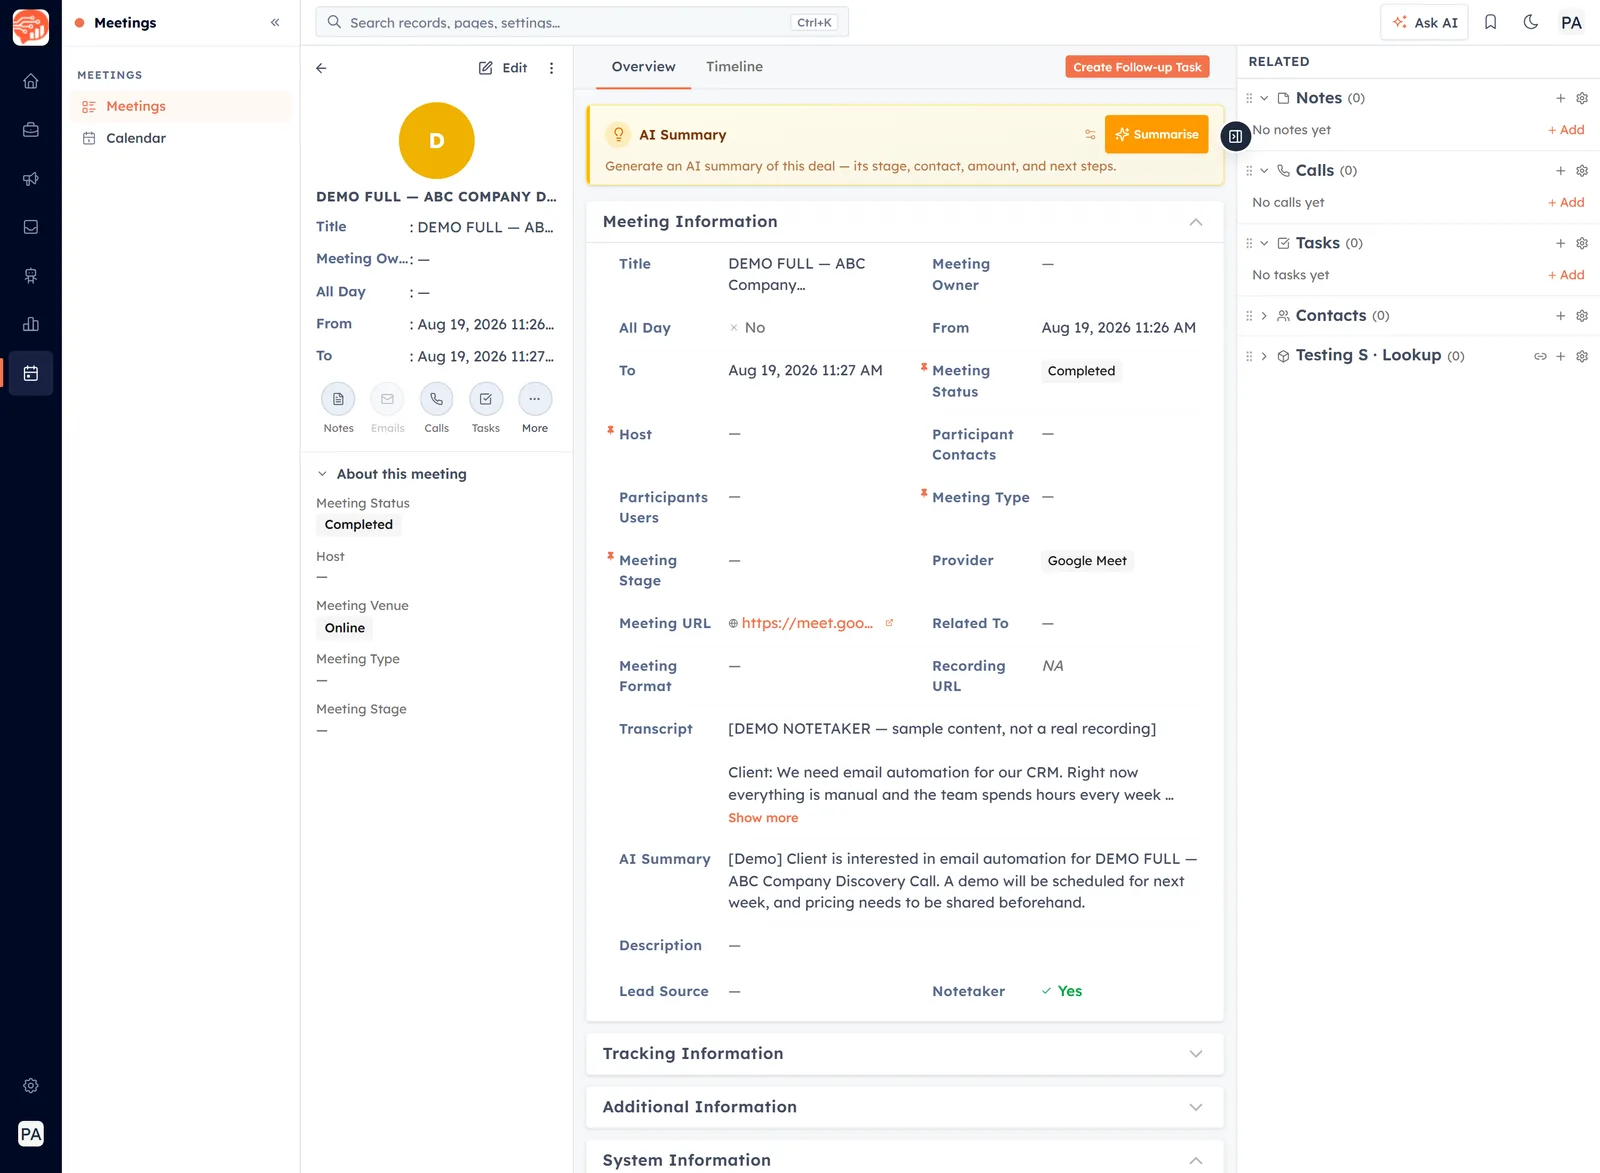Open the Home icon in sidebar
This screenshot has height=1173, width=1600.
coord(31,81)
